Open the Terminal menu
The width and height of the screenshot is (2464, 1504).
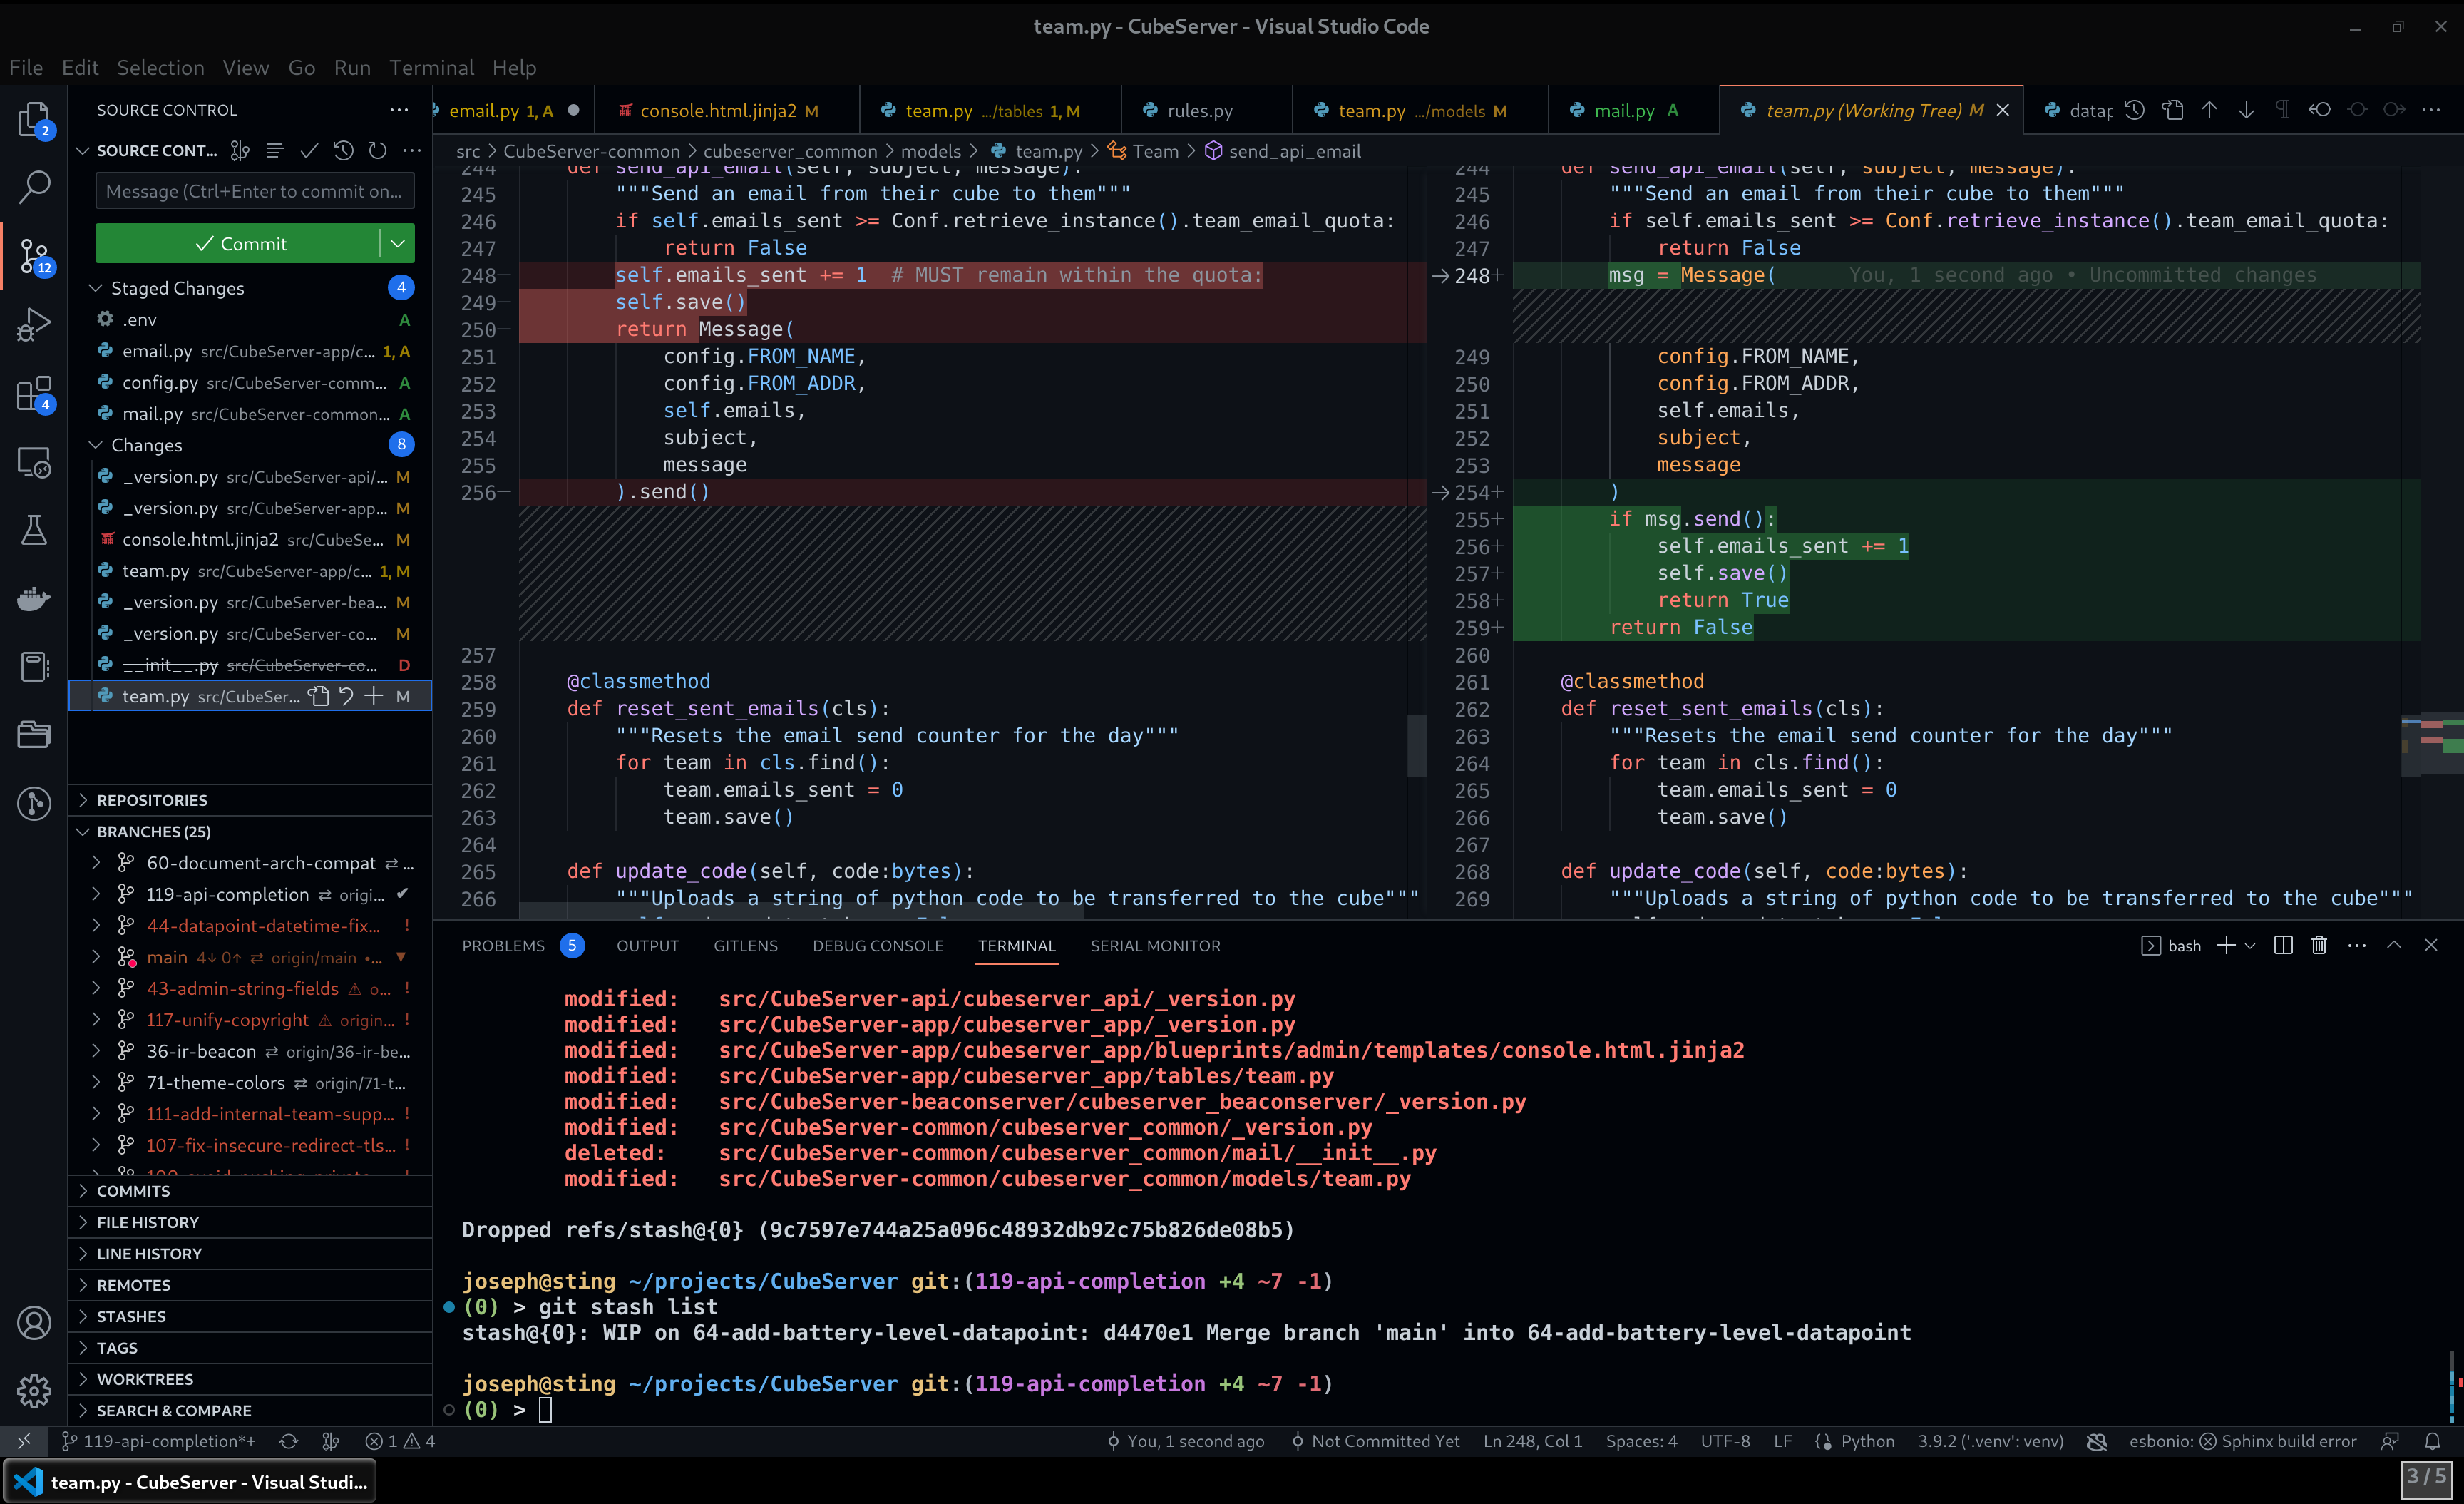pos(431,67)
